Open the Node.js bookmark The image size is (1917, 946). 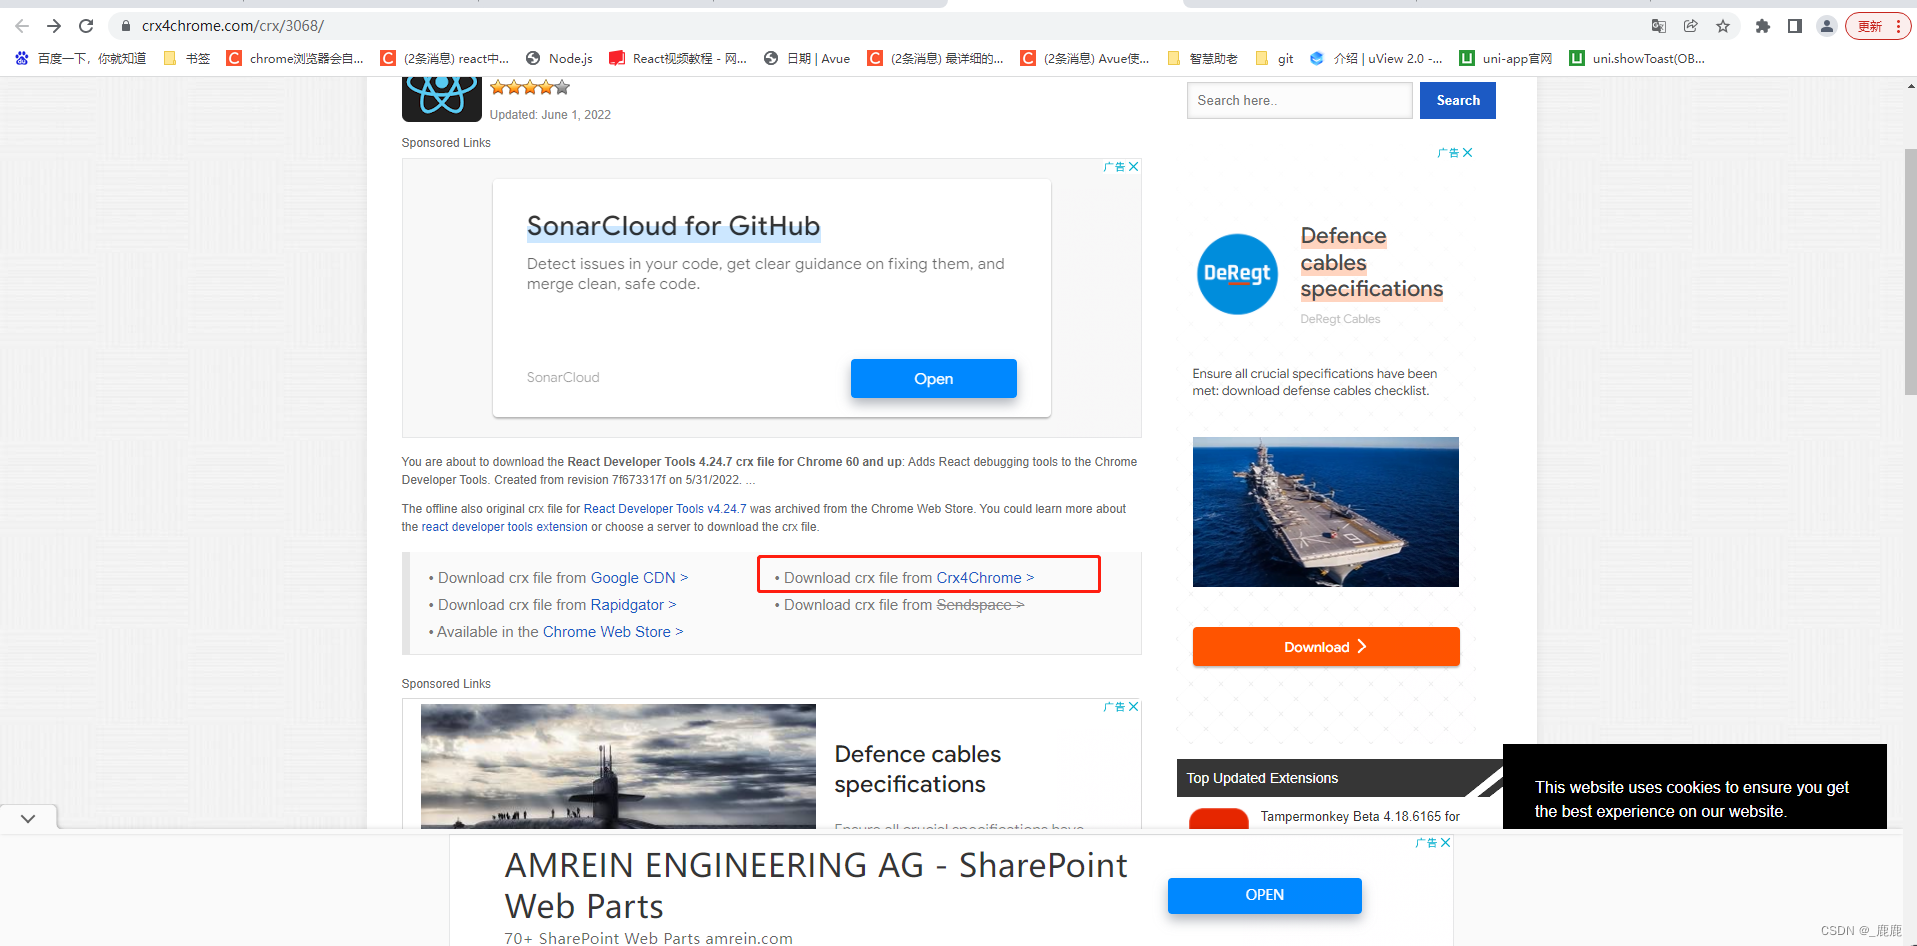pyautogui.click(x=560, y=59)
